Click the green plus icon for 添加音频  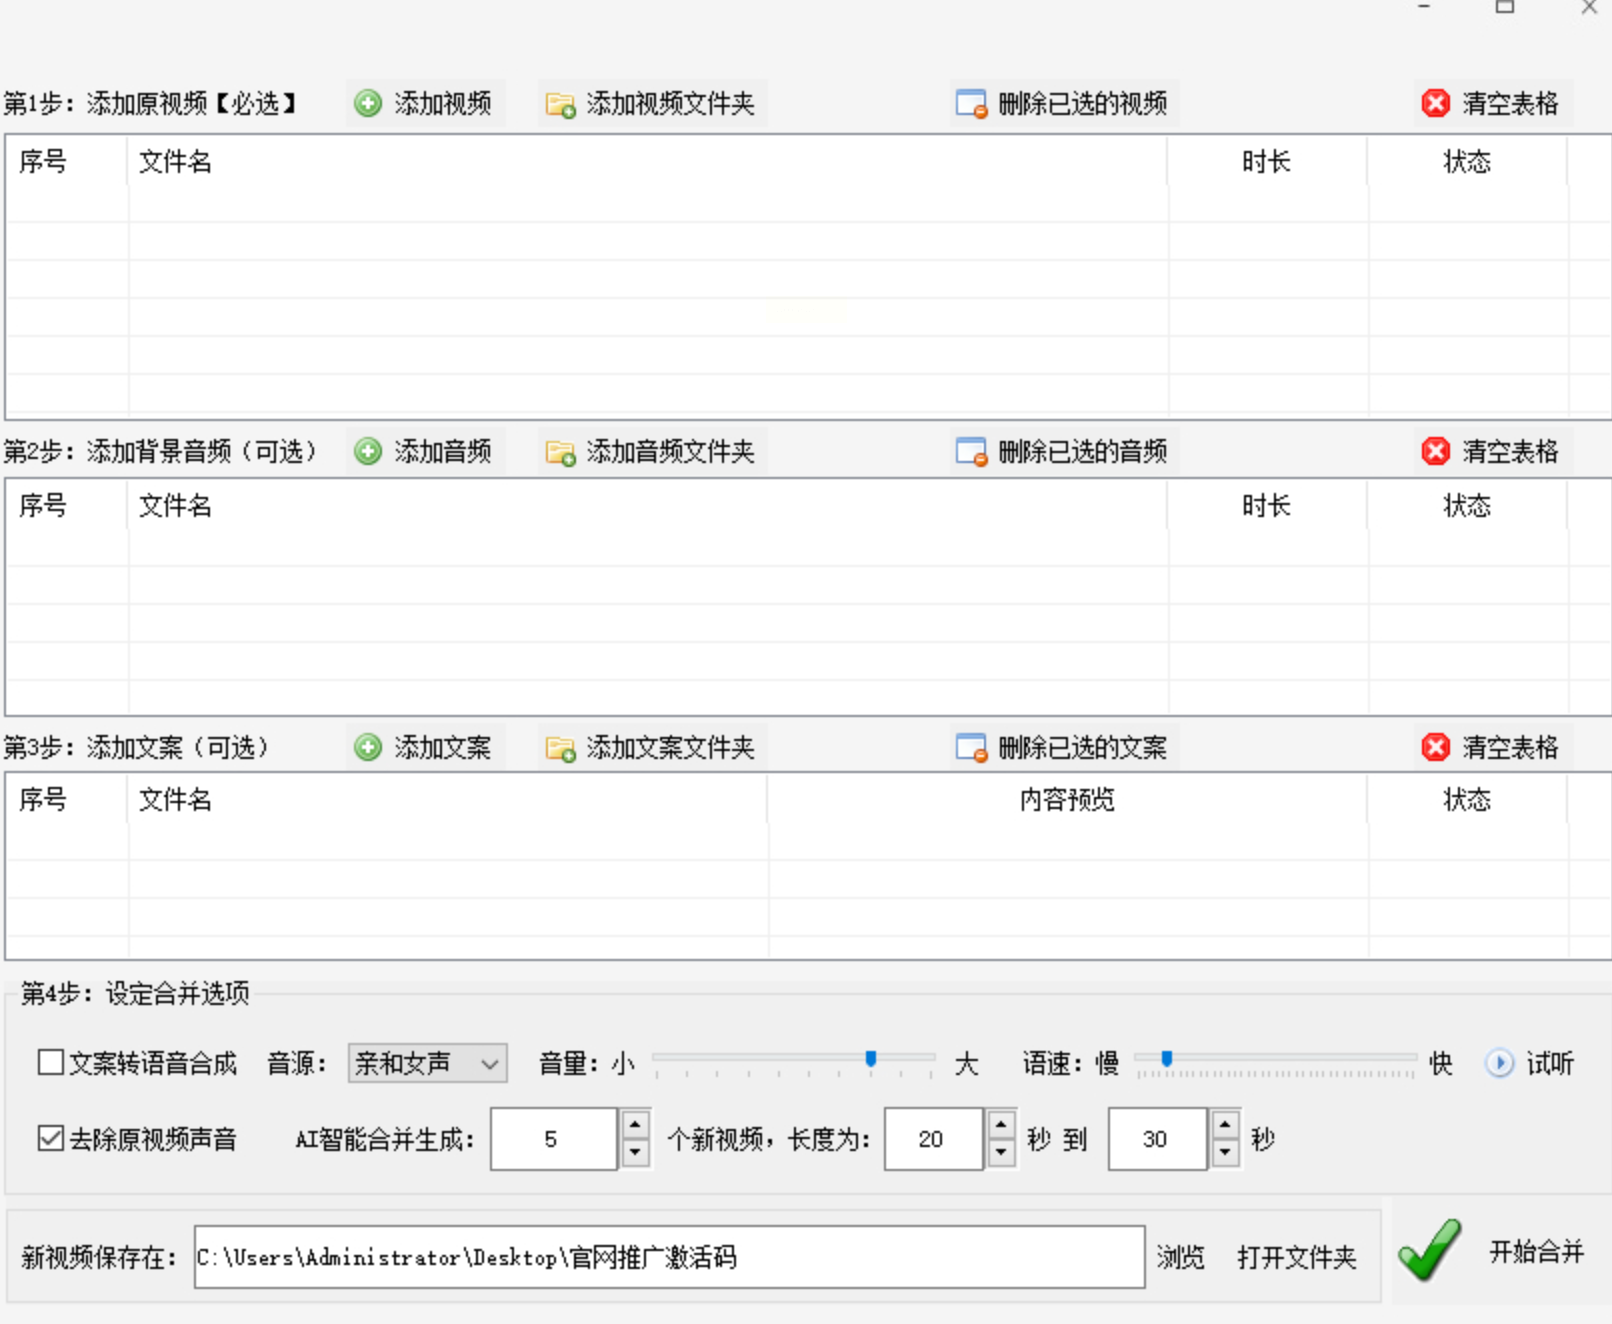point(368,451)
